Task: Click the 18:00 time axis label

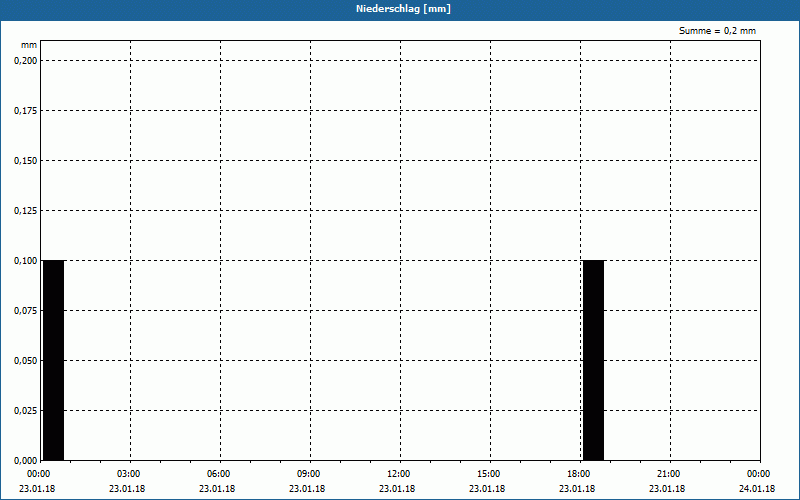Action: pyautogui.click(x=580, y=474)
